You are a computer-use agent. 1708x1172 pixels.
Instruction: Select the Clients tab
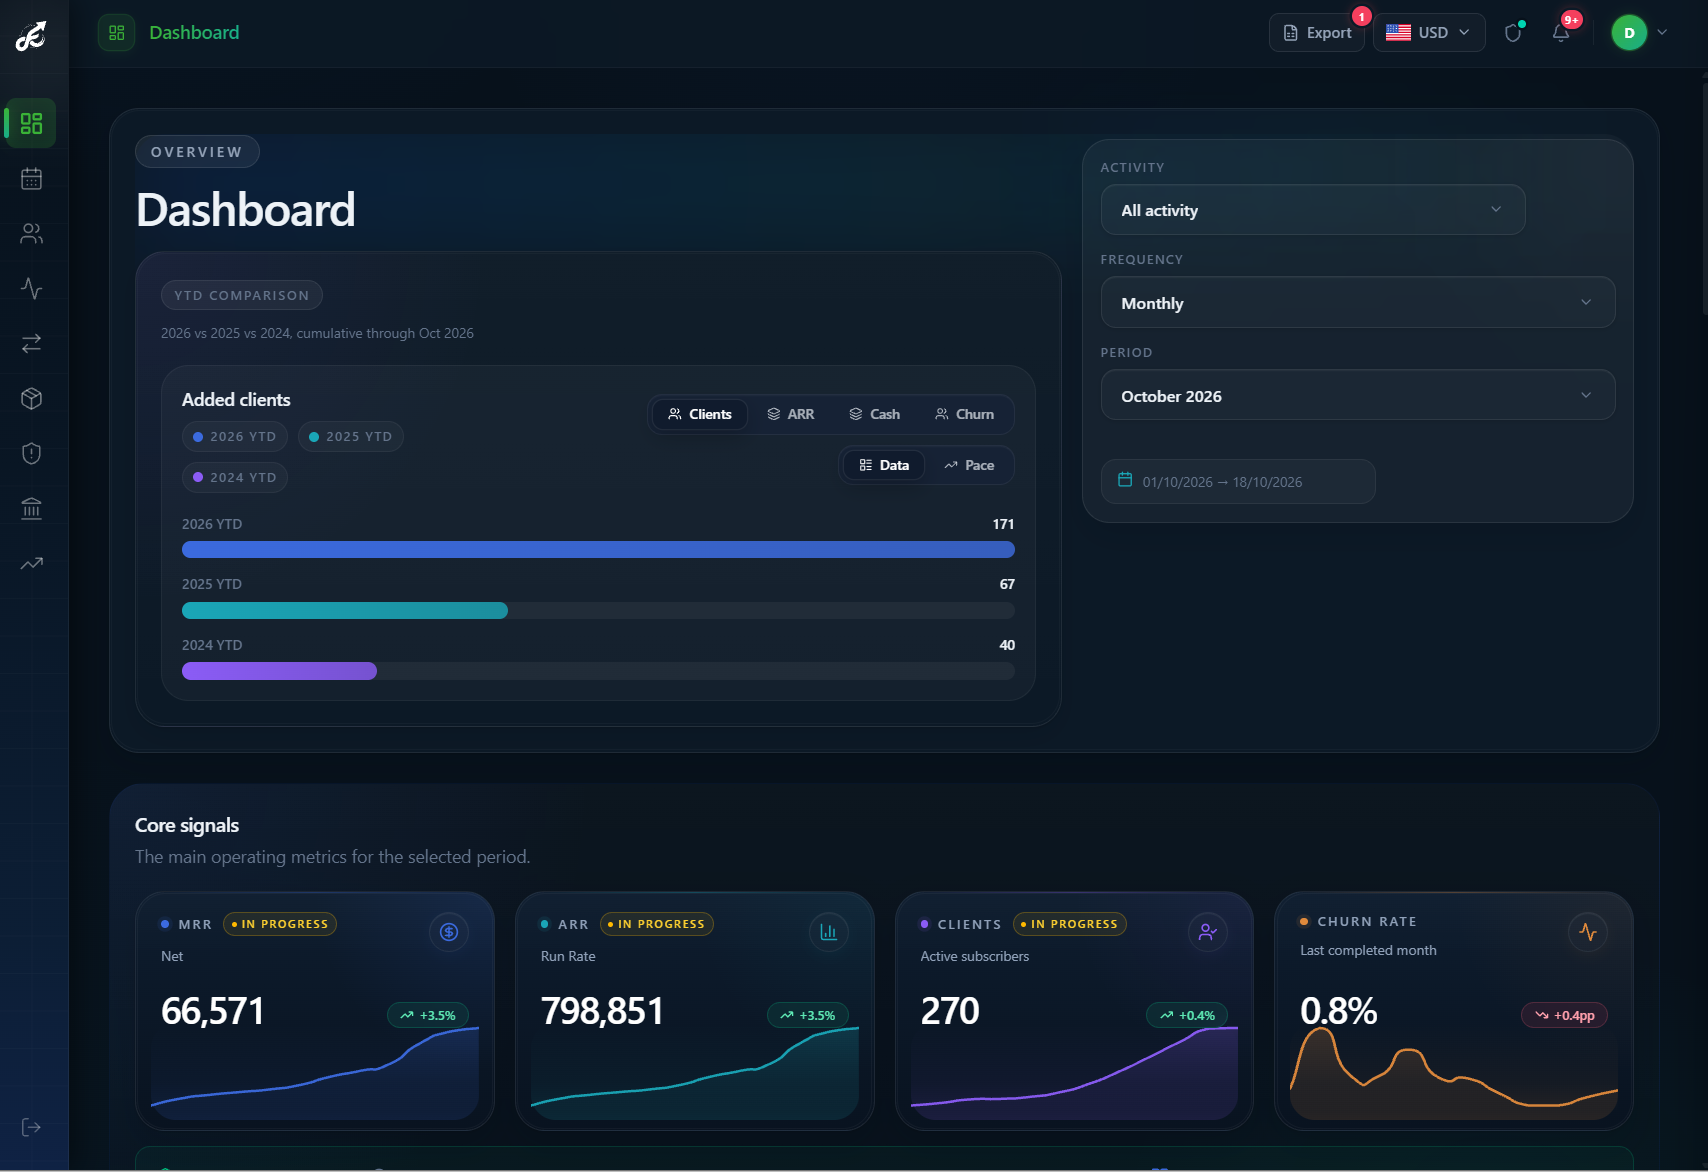(700, 414)
